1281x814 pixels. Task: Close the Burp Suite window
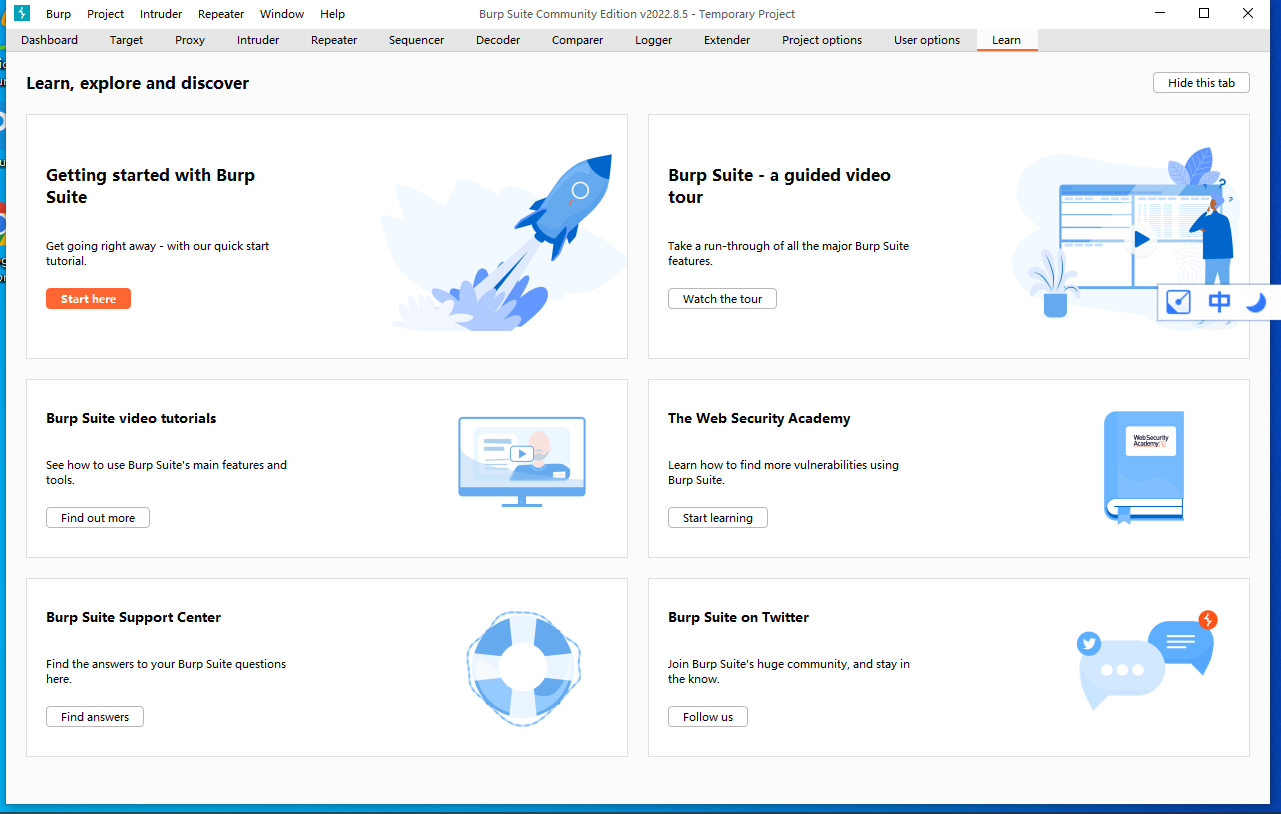coord(1248,13)
